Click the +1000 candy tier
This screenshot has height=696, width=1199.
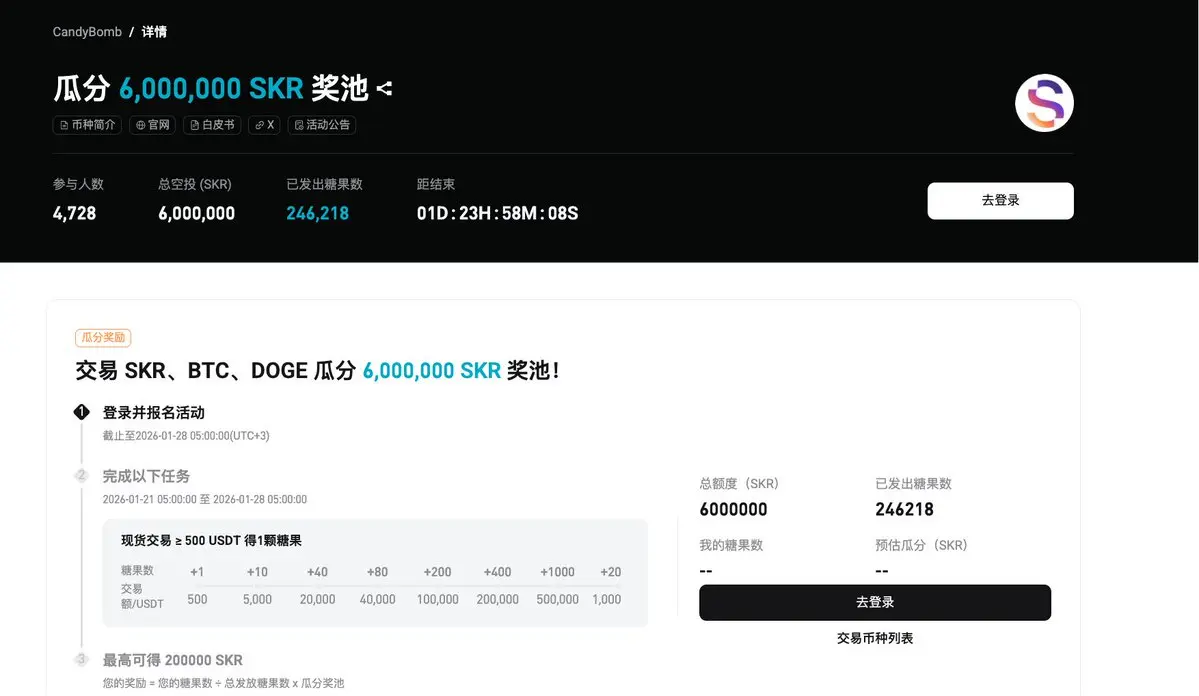click(557, 572)
